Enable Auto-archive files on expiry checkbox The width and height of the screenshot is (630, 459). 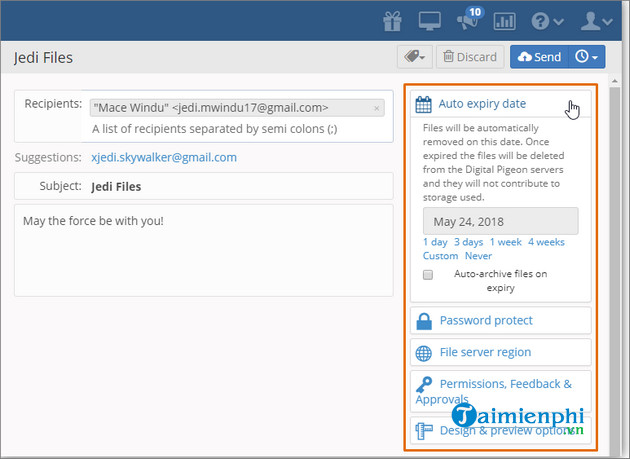[x=428, y=274]
